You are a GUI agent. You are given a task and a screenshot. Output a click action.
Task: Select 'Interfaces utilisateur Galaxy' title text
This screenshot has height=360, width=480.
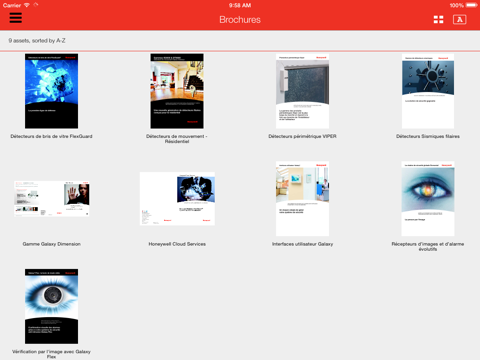302,244
